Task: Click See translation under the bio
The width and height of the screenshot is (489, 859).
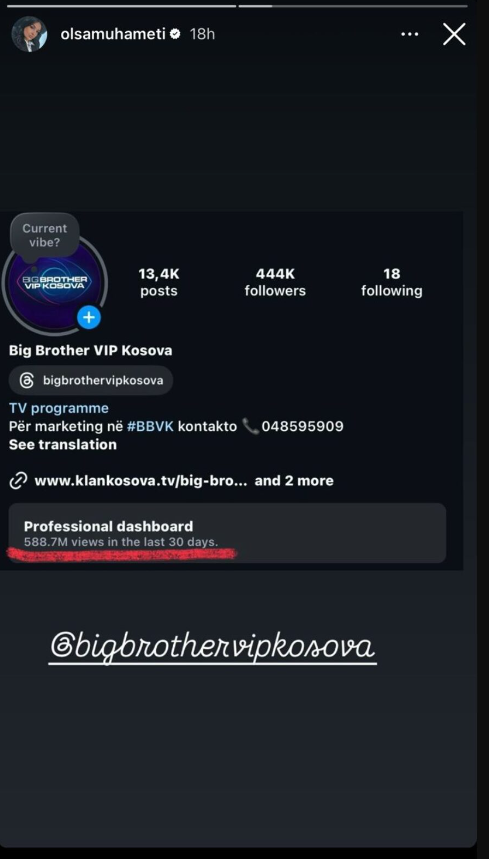Action: (62, 444)
